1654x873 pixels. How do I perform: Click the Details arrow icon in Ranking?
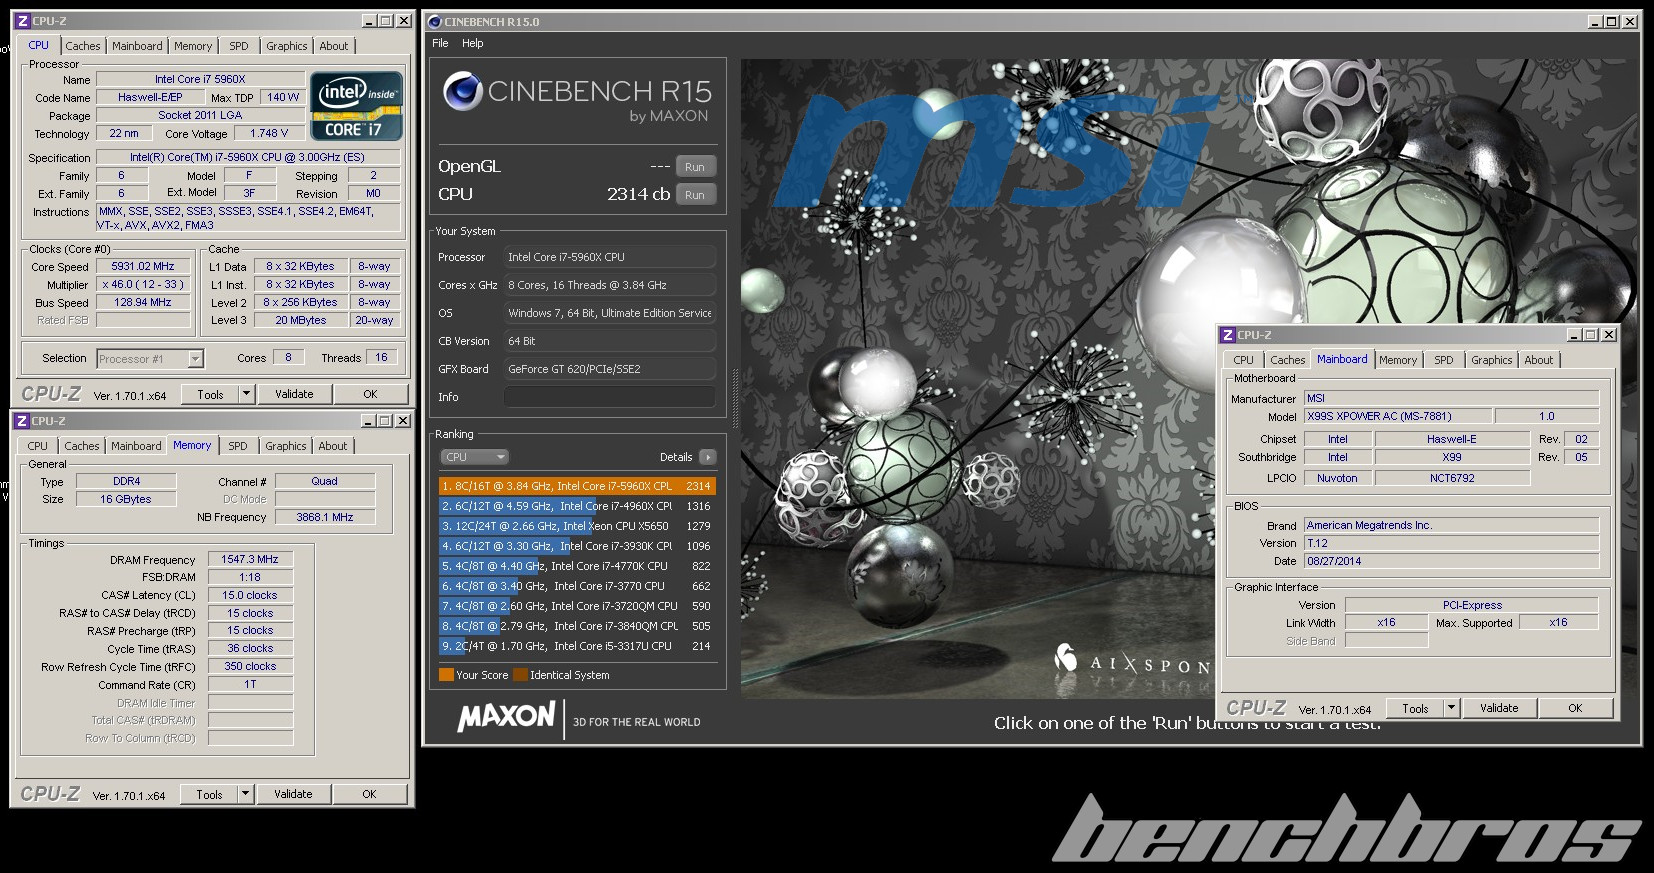707,457
